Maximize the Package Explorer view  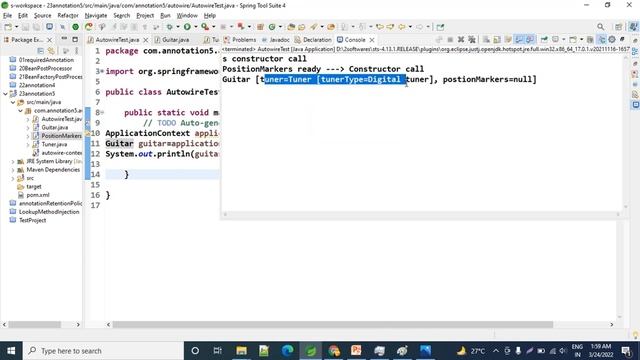coord(75,40)
